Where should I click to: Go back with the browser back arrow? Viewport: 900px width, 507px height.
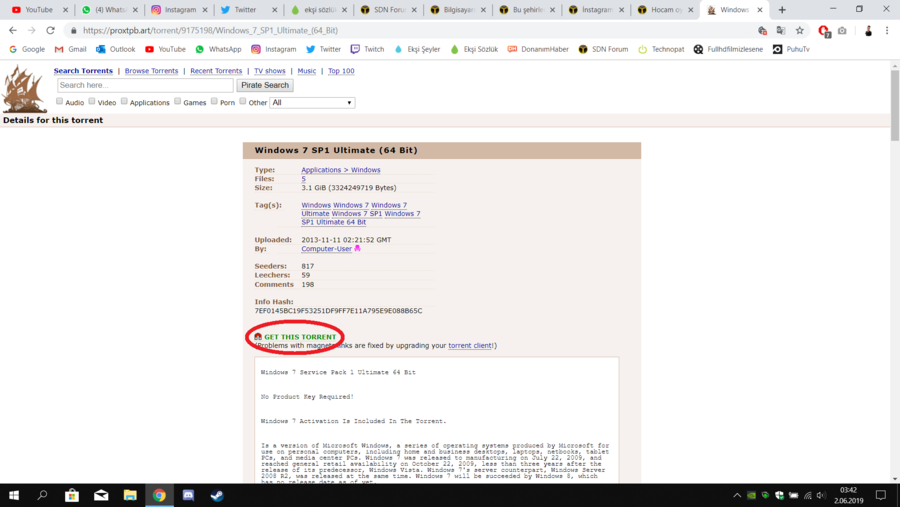13,30
